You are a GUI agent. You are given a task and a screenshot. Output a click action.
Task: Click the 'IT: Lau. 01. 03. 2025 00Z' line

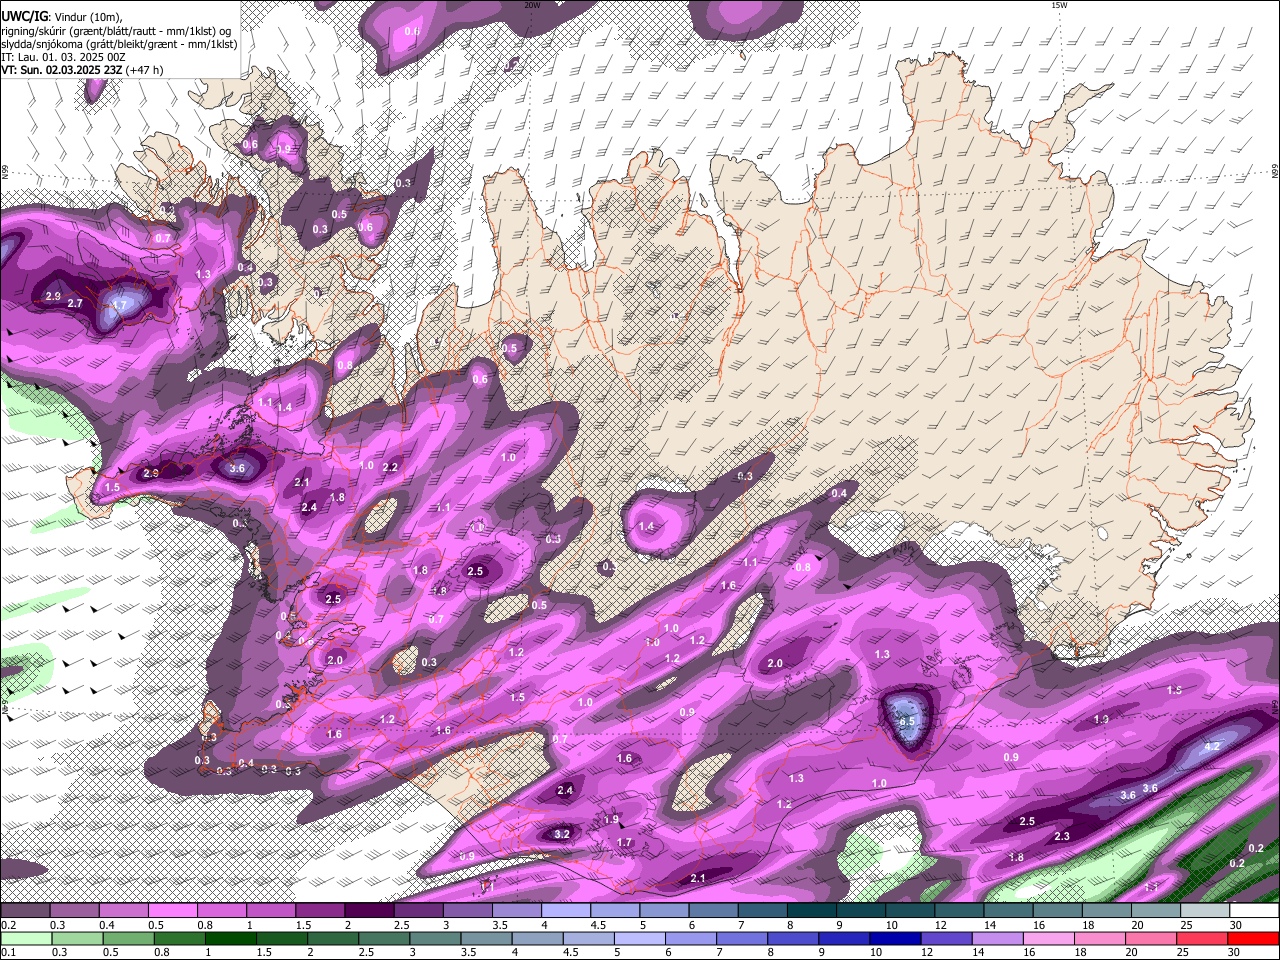click(61, 58)
